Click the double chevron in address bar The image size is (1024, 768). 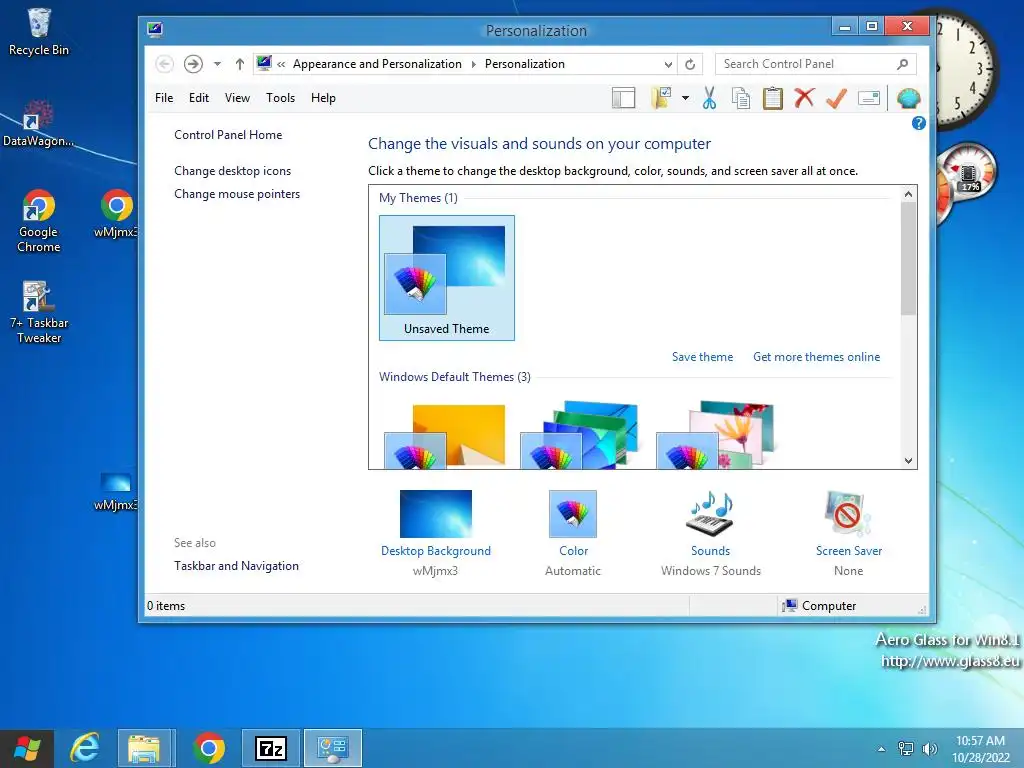pyautogui.click(x=281, y=64)
